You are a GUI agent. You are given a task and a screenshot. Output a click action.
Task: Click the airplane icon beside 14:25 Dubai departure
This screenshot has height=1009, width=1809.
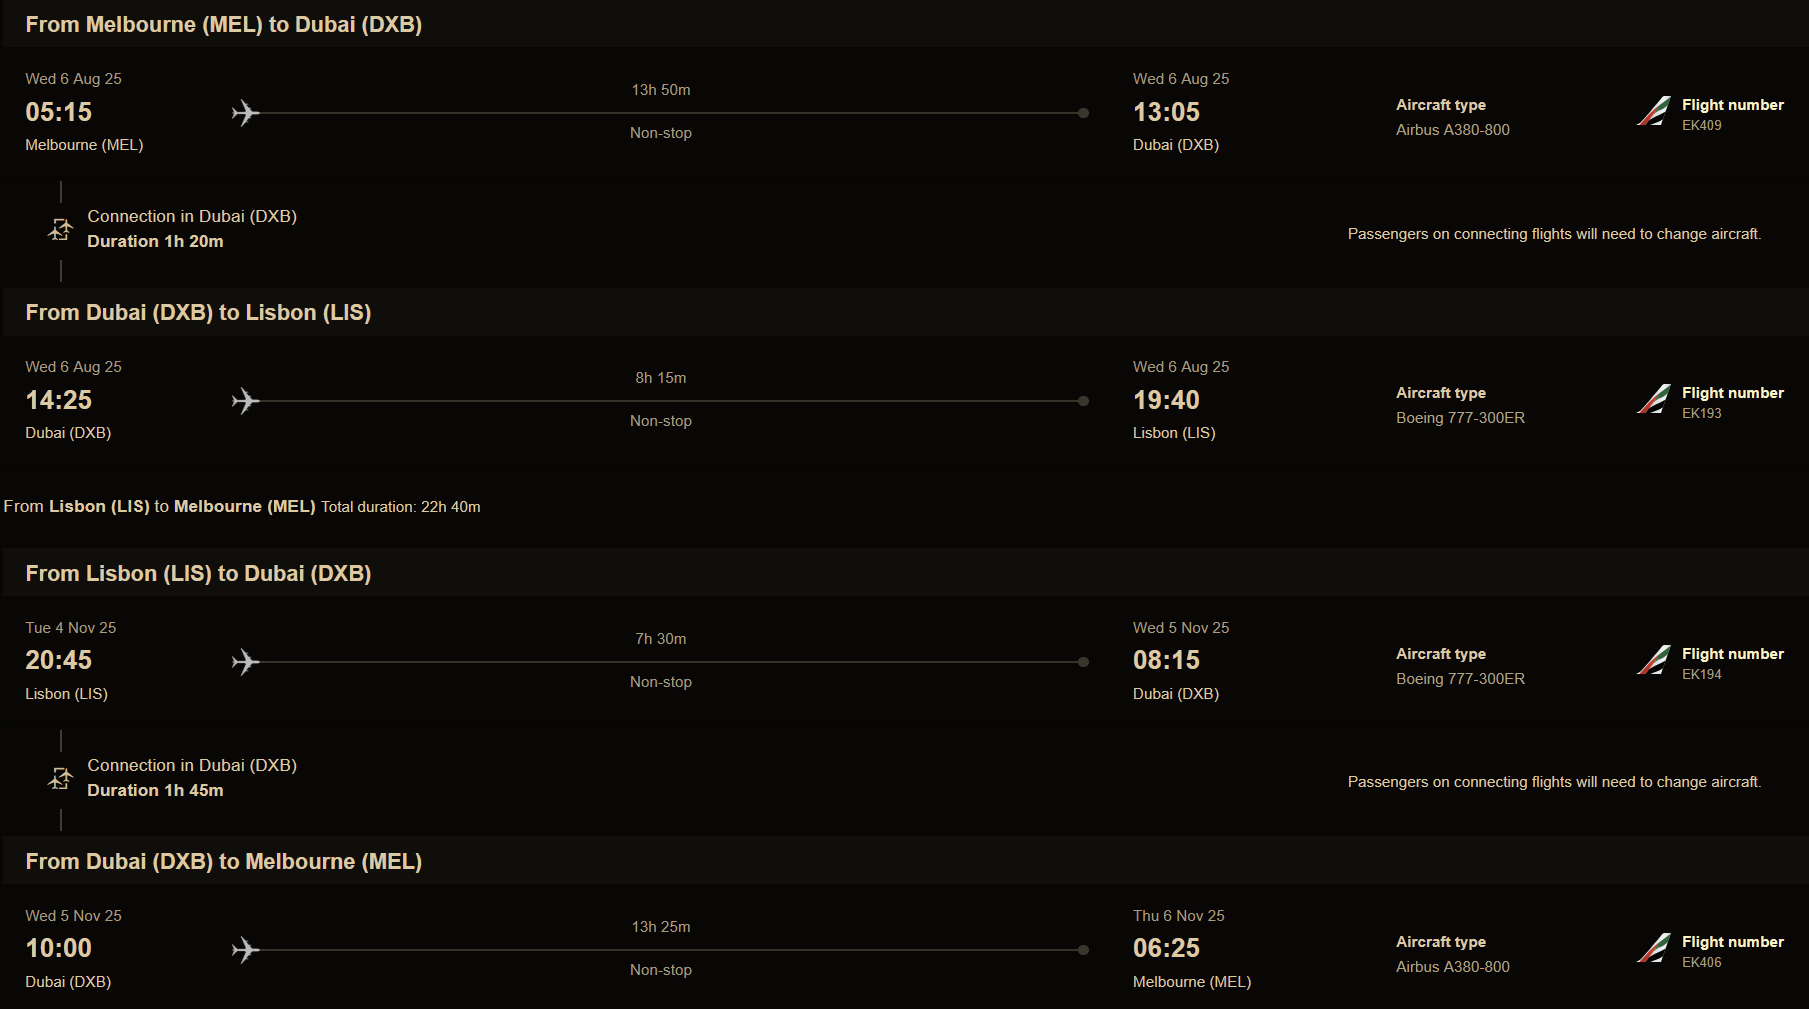coord(245,401)
